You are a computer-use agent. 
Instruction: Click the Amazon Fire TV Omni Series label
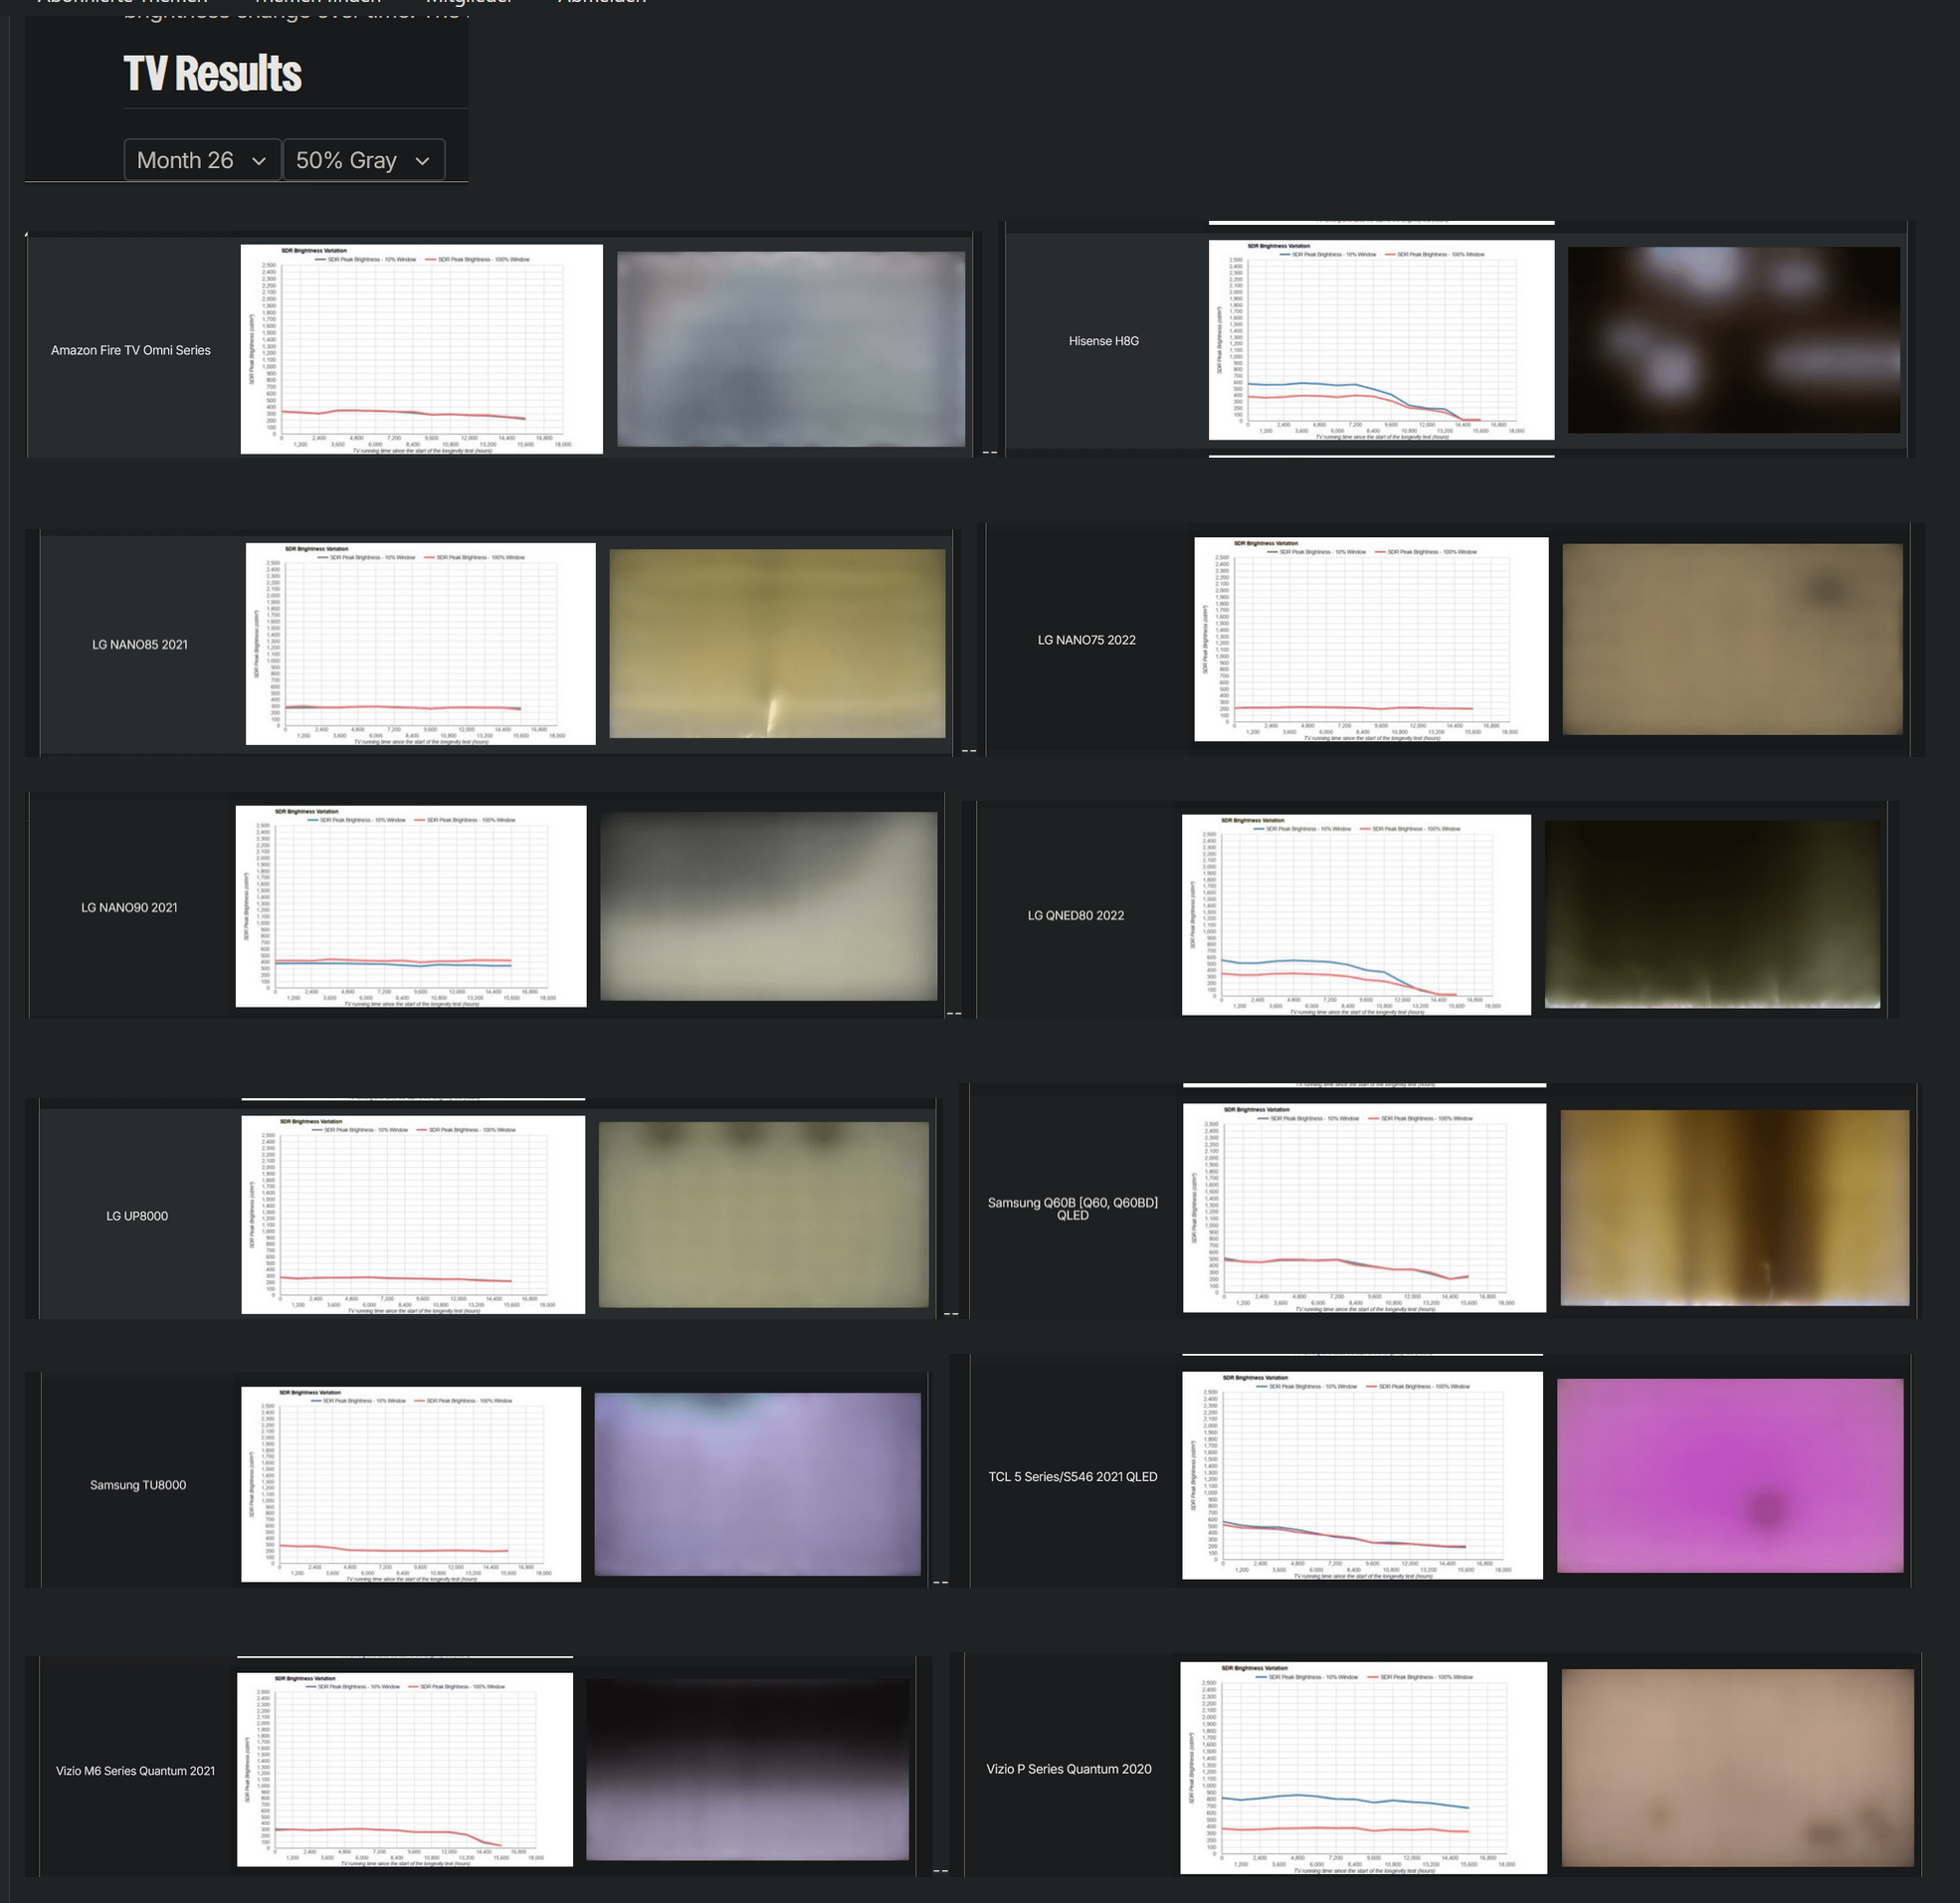130,350
